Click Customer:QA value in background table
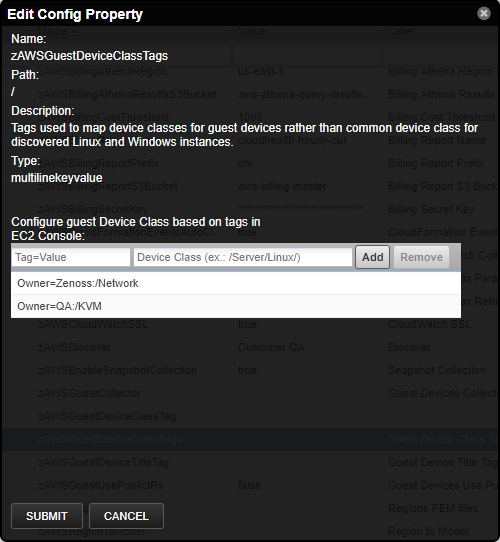The width and height of the screenshot is (500, 542). (x=271, y=347)
